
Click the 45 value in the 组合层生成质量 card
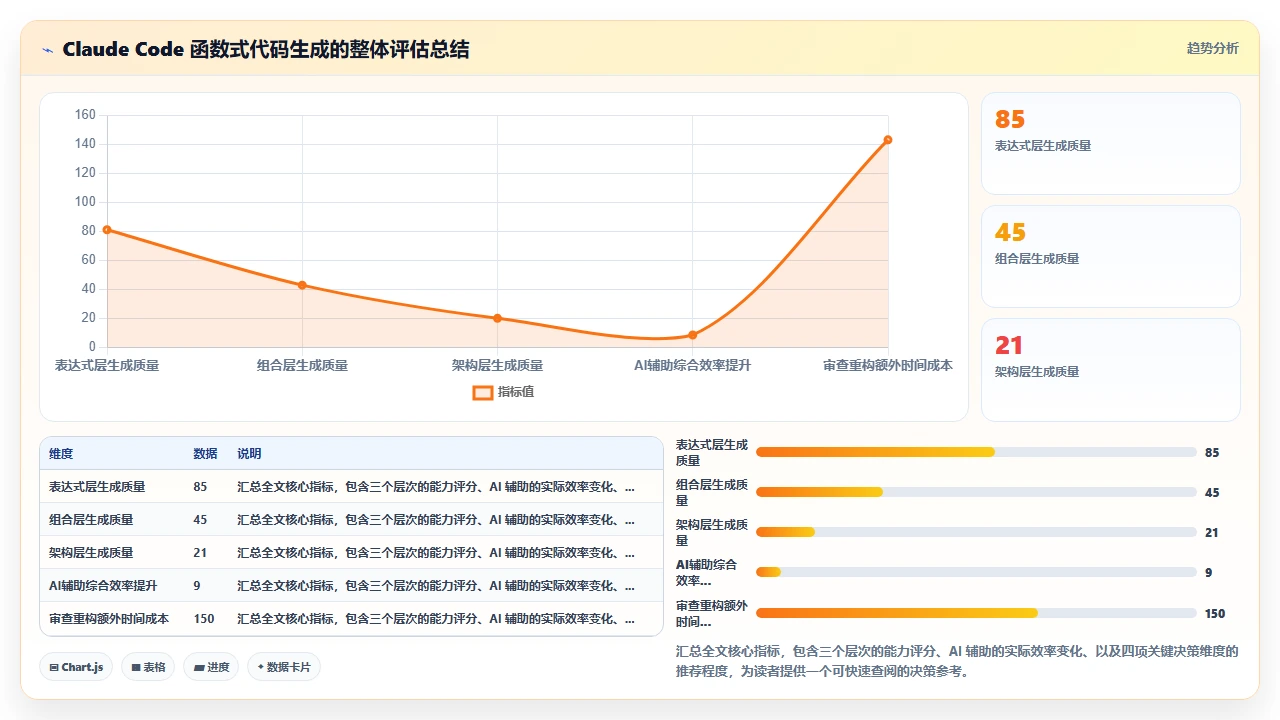coord(1010,232)
